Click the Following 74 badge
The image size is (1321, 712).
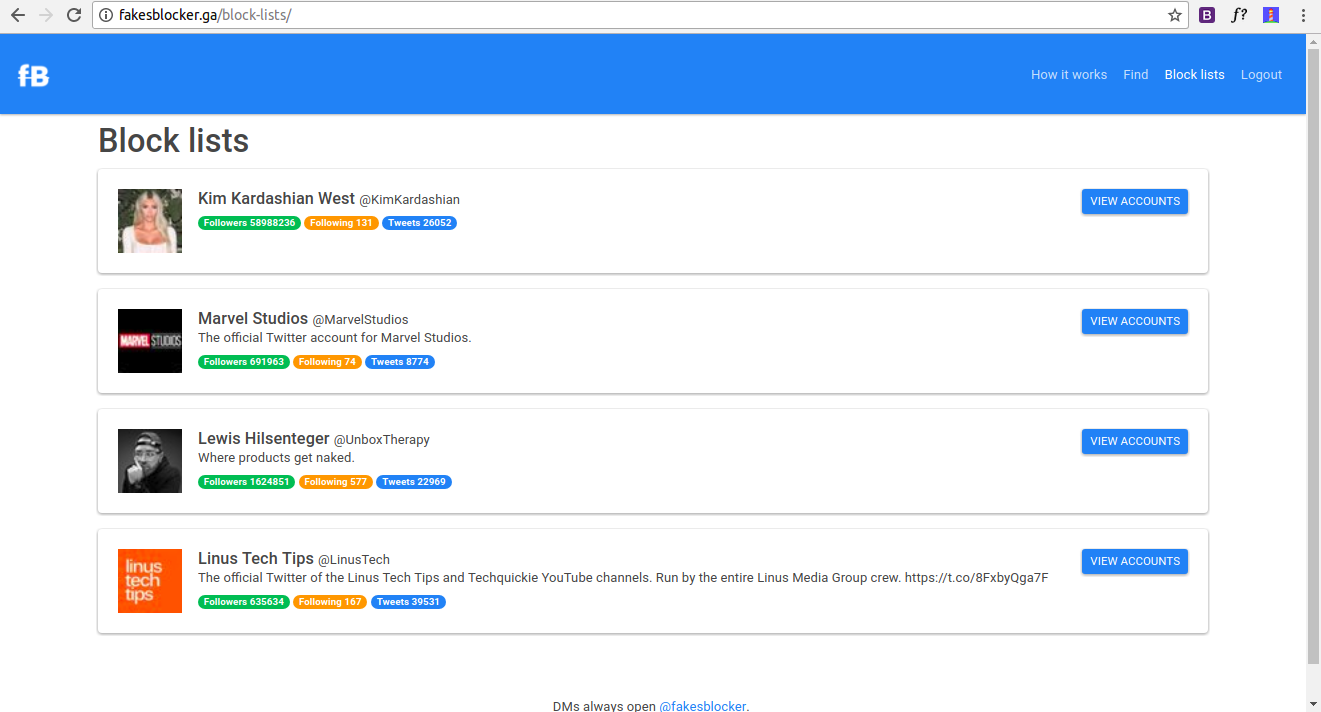point(327,362)
